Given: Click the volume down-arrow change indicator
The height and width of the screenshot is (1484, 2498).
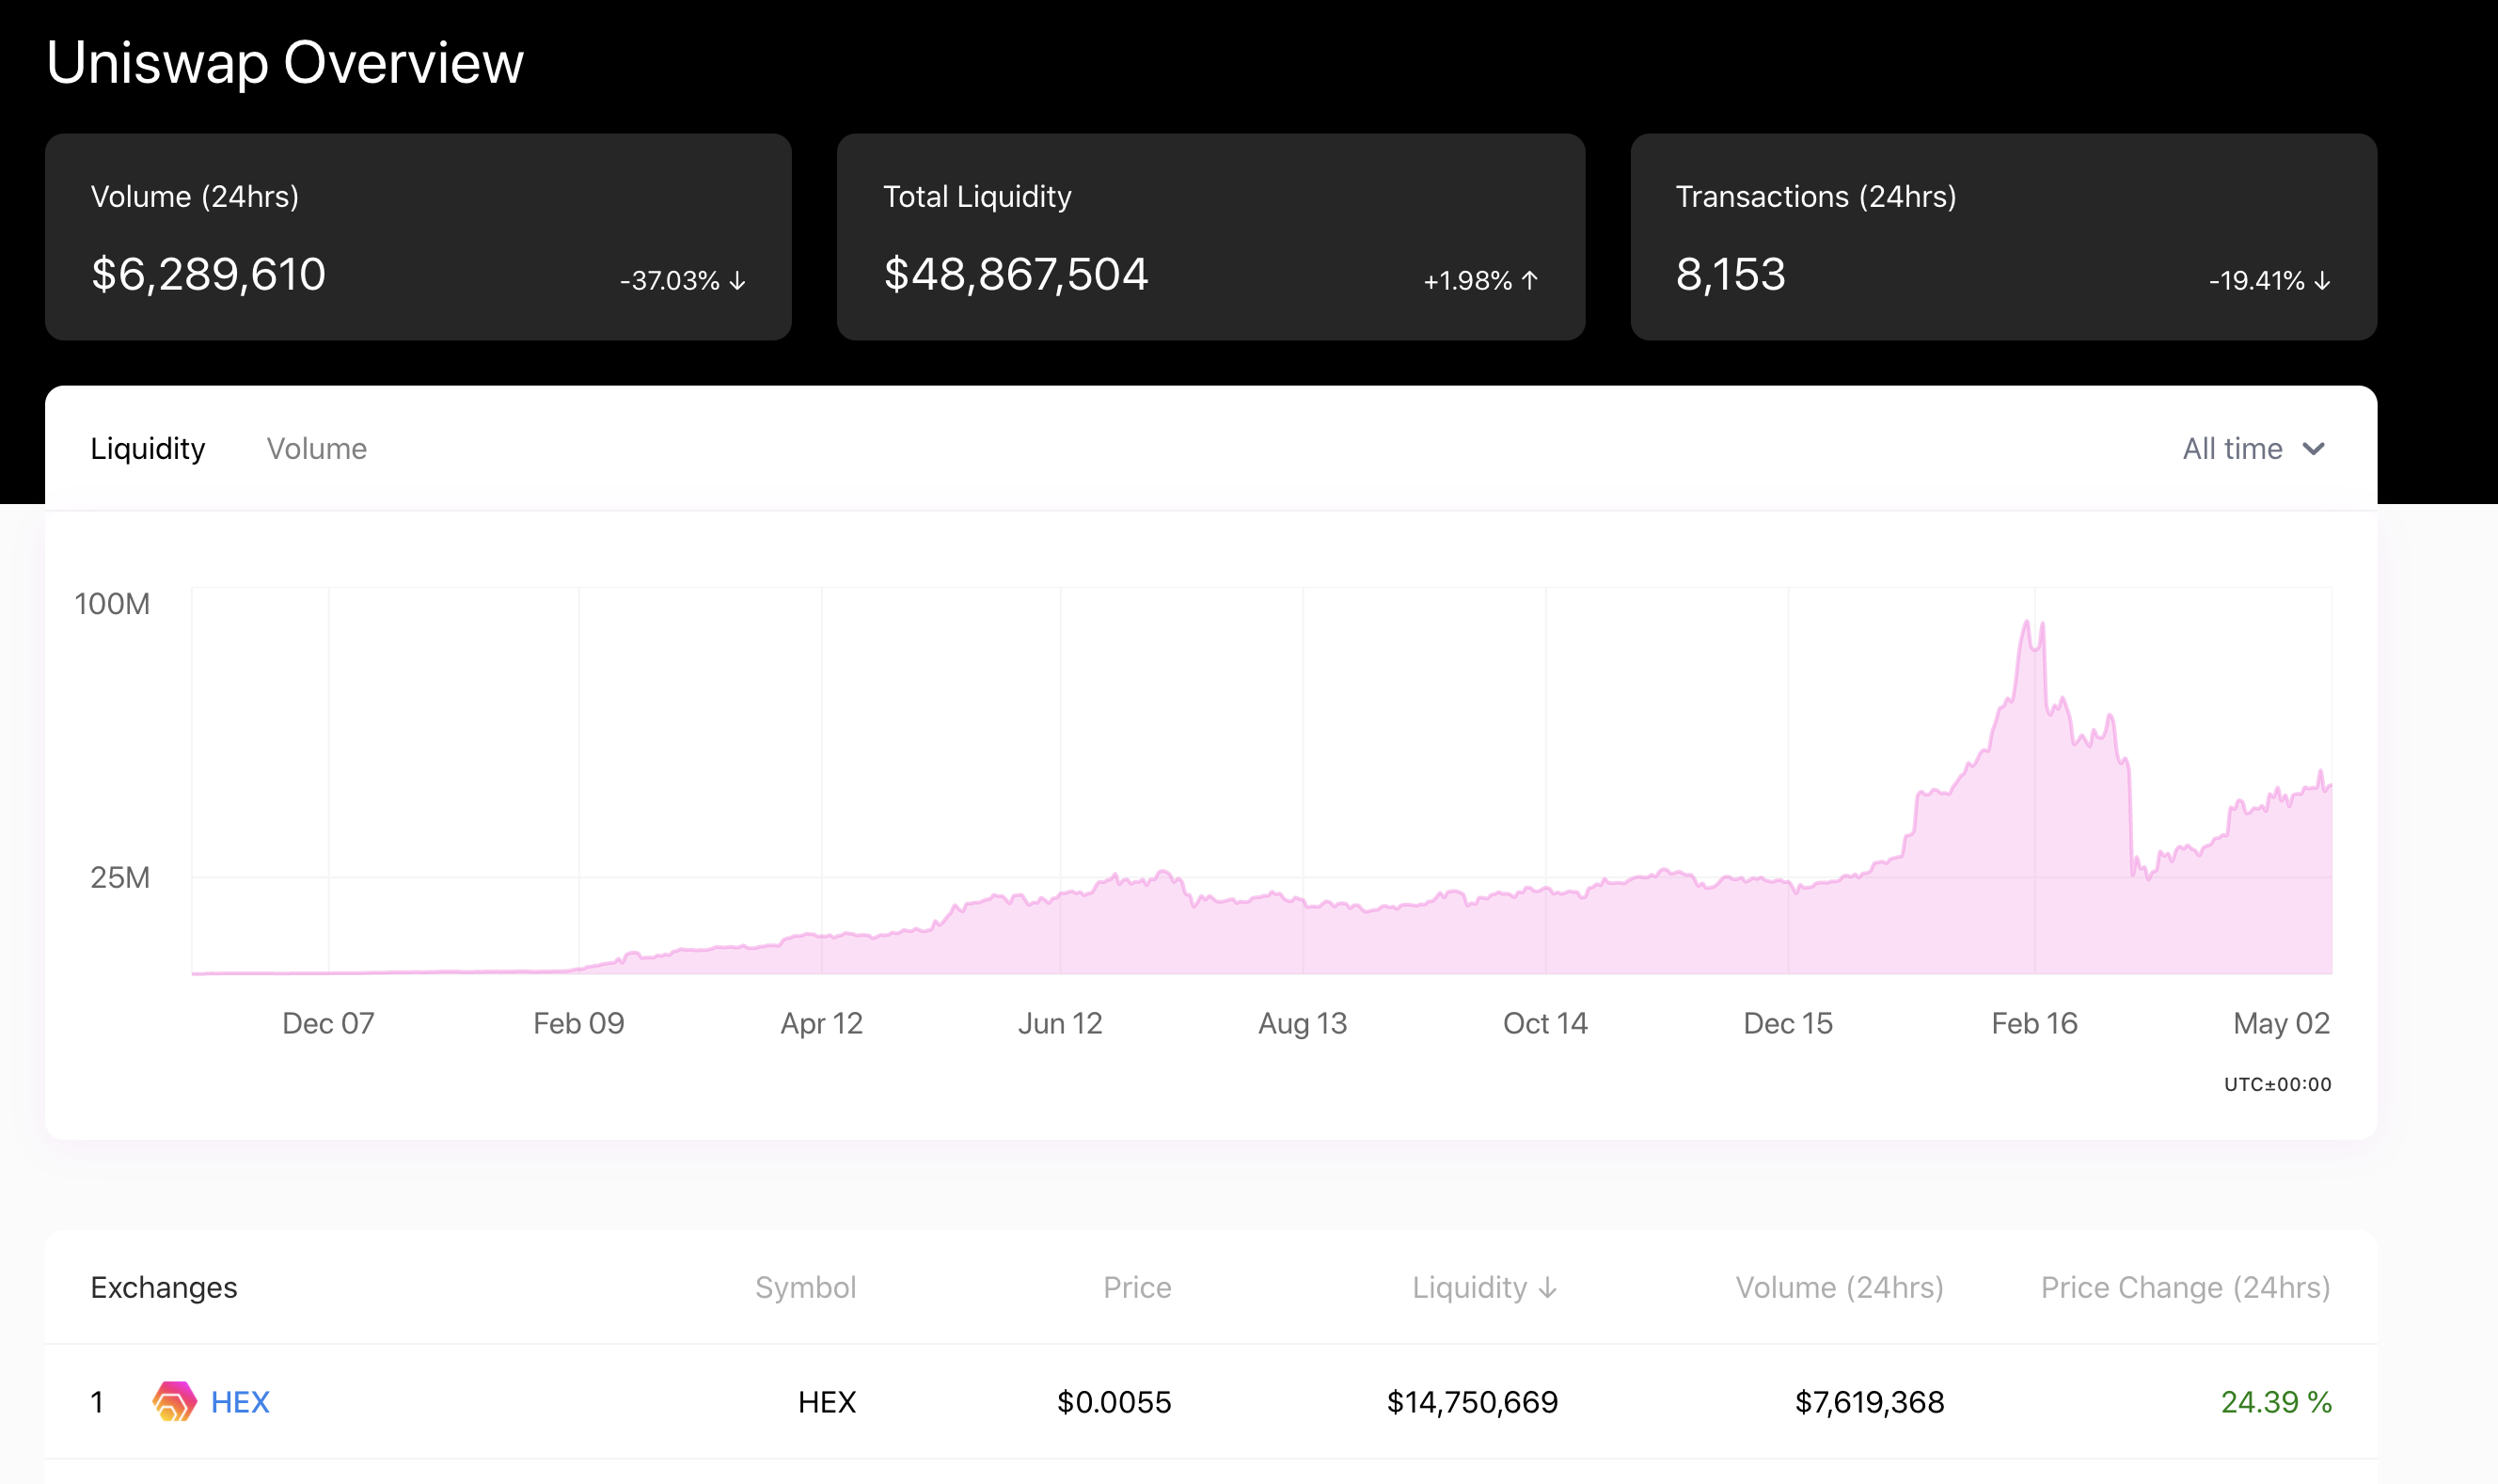Looking at the screenshot, I should pyautogui.click(x=738, y=281).
